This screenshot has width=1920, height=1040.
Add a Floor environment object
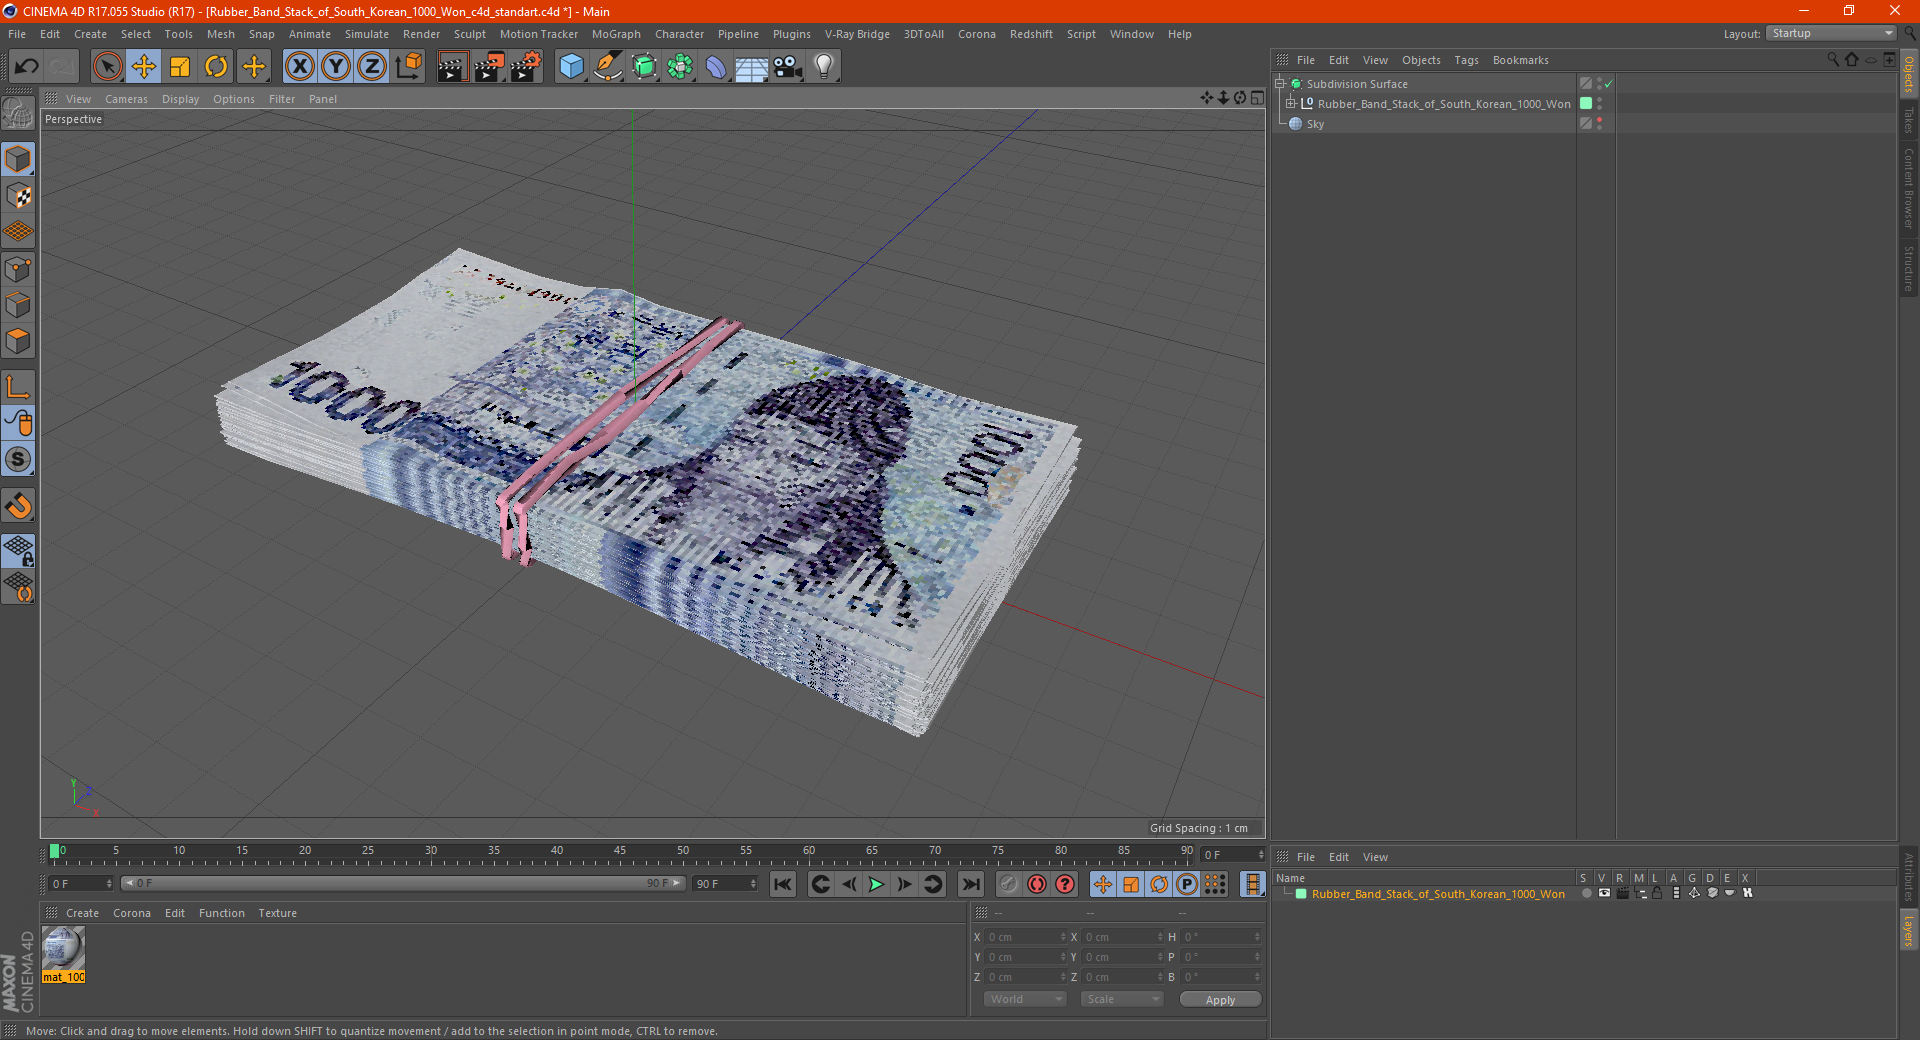coord(751,67)
